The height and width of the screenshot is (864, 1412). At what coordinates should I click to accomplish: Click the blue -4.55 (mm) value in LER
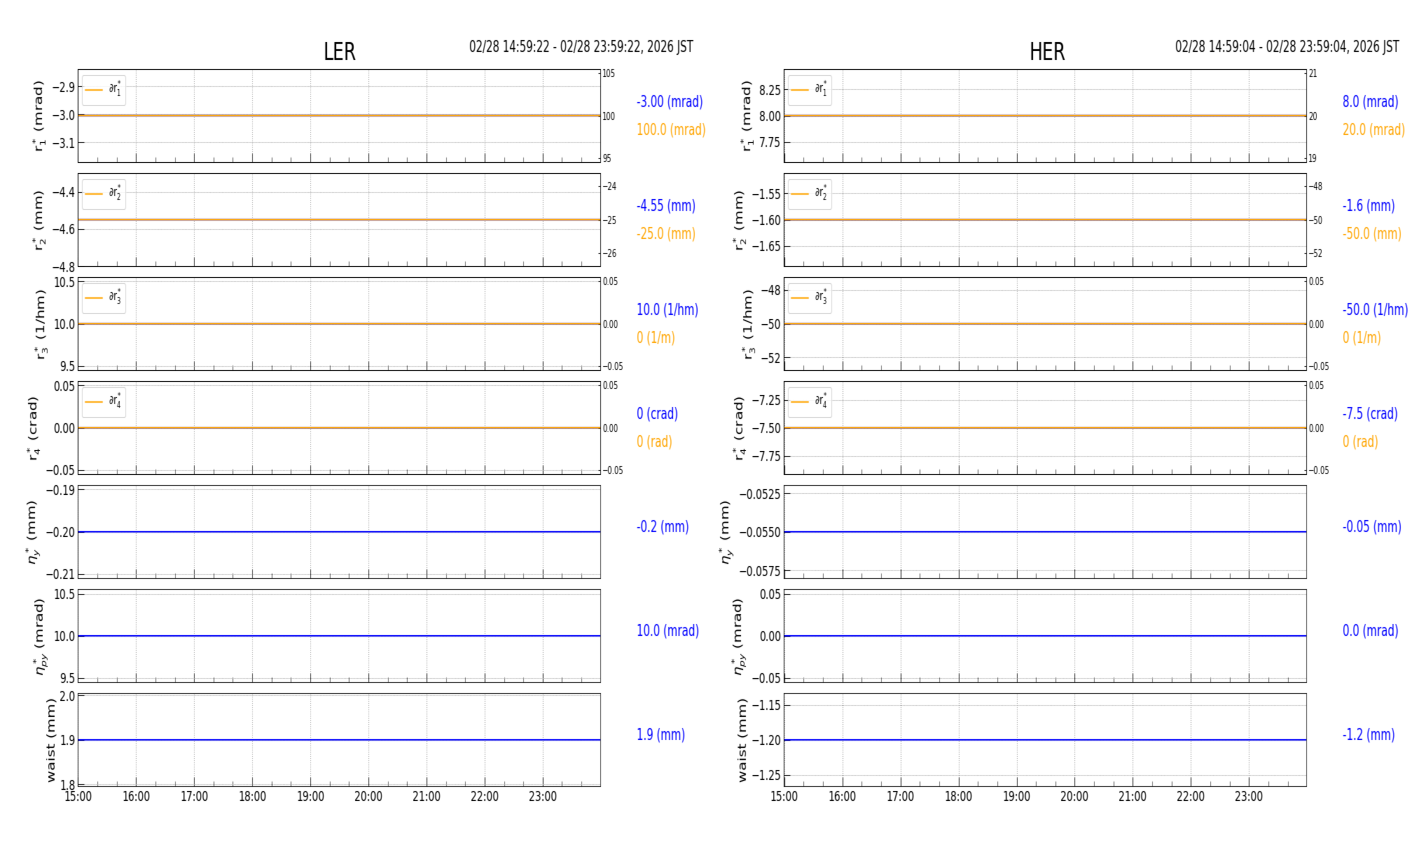[x=666, y=206]
